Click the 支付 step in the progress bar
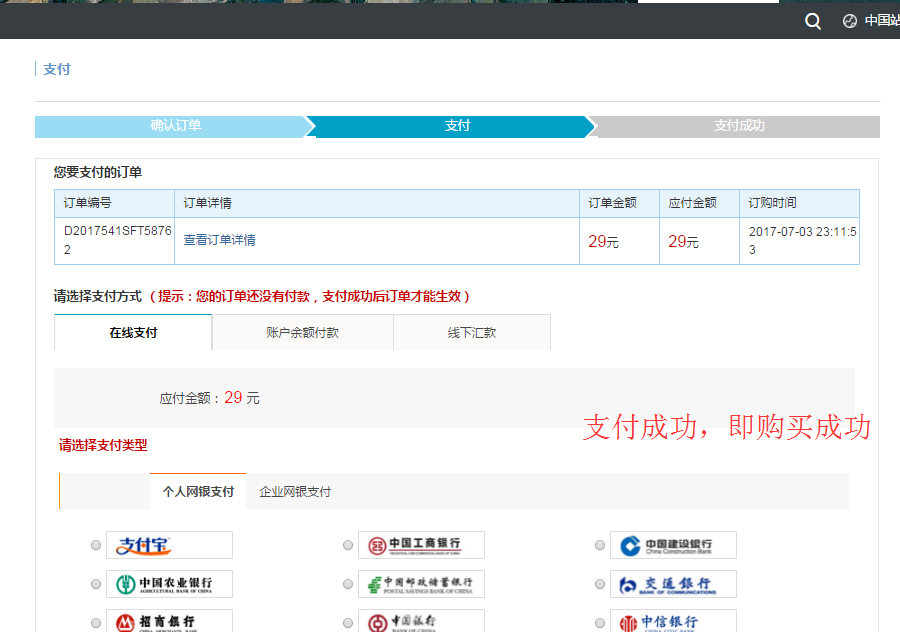Viewport: 900px width, 632px height. [x=457, y=126]
